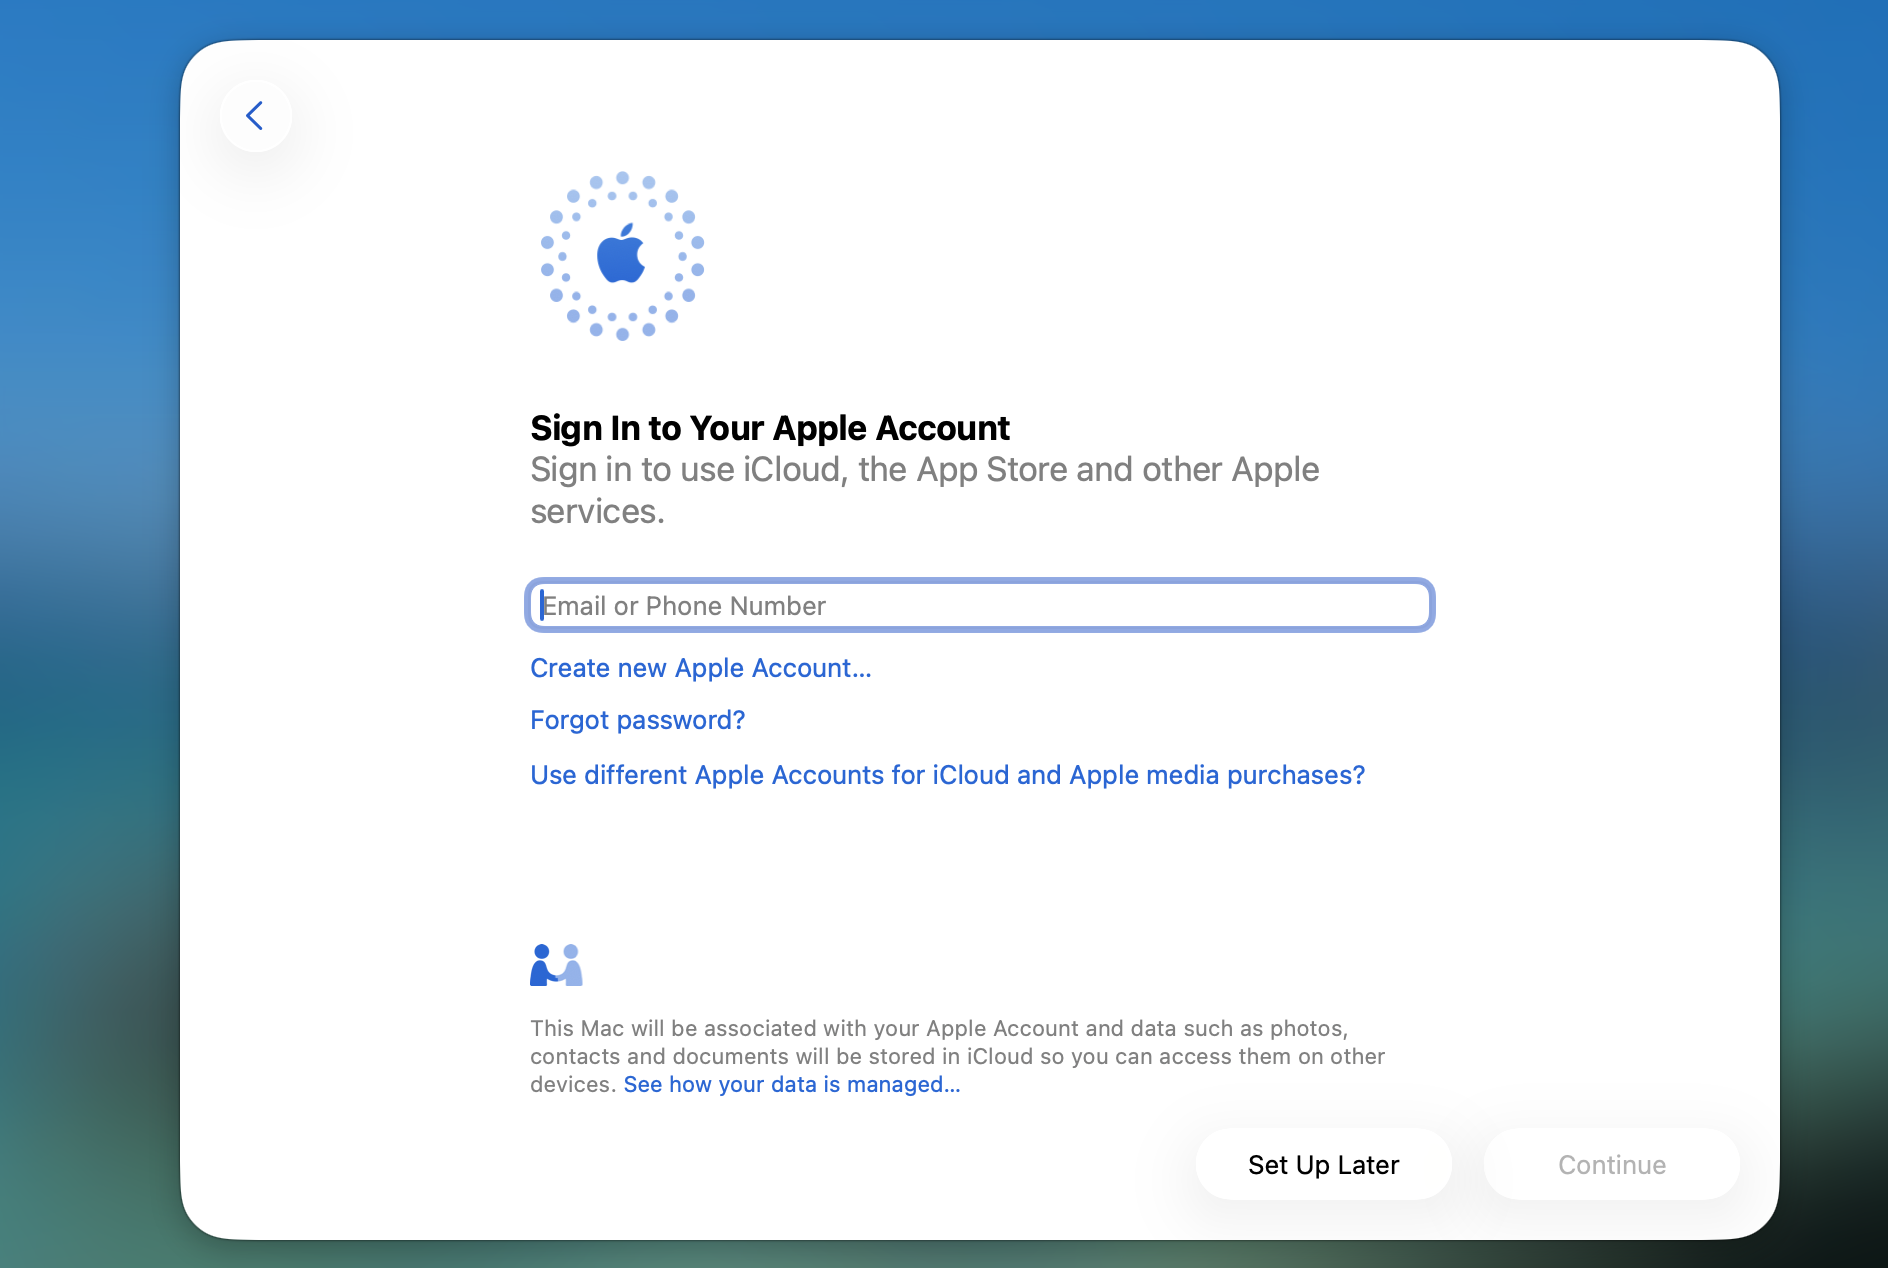Use different Apple Accounts for iCloud link
The width and height of the screenshot is (1888, 1268).
coord(947,775)
